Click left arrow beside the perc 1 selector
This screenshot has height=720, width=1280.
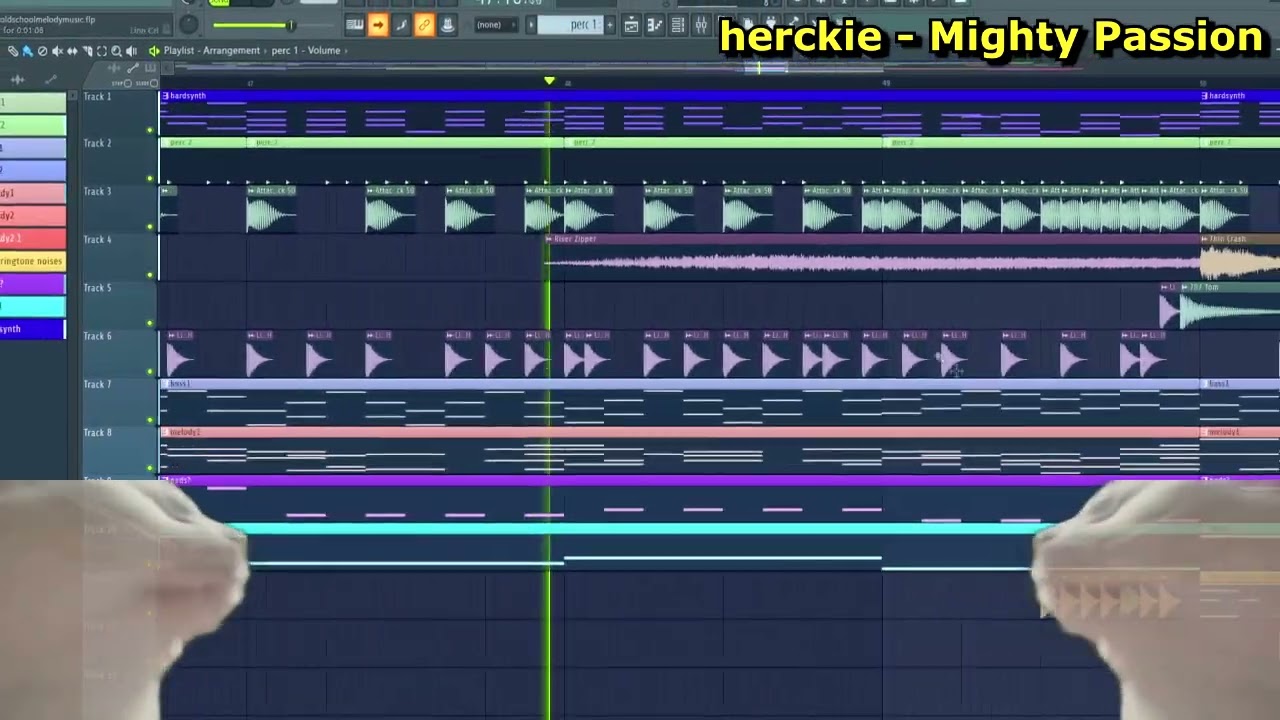tap(531, 25)
